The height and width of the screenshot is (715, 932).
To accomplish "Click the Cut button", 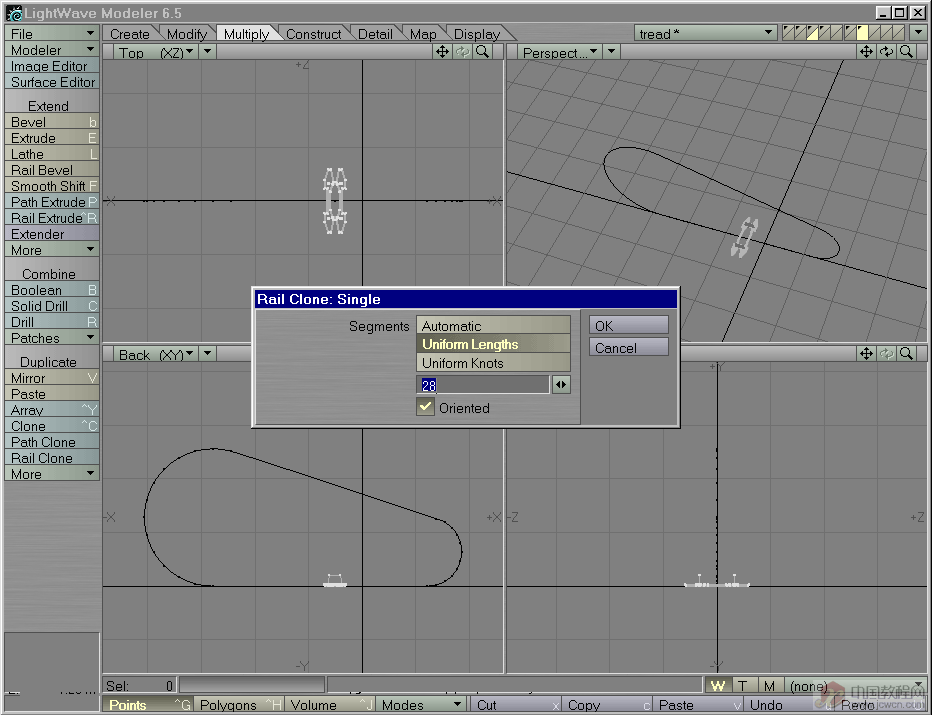I will 516,705.
